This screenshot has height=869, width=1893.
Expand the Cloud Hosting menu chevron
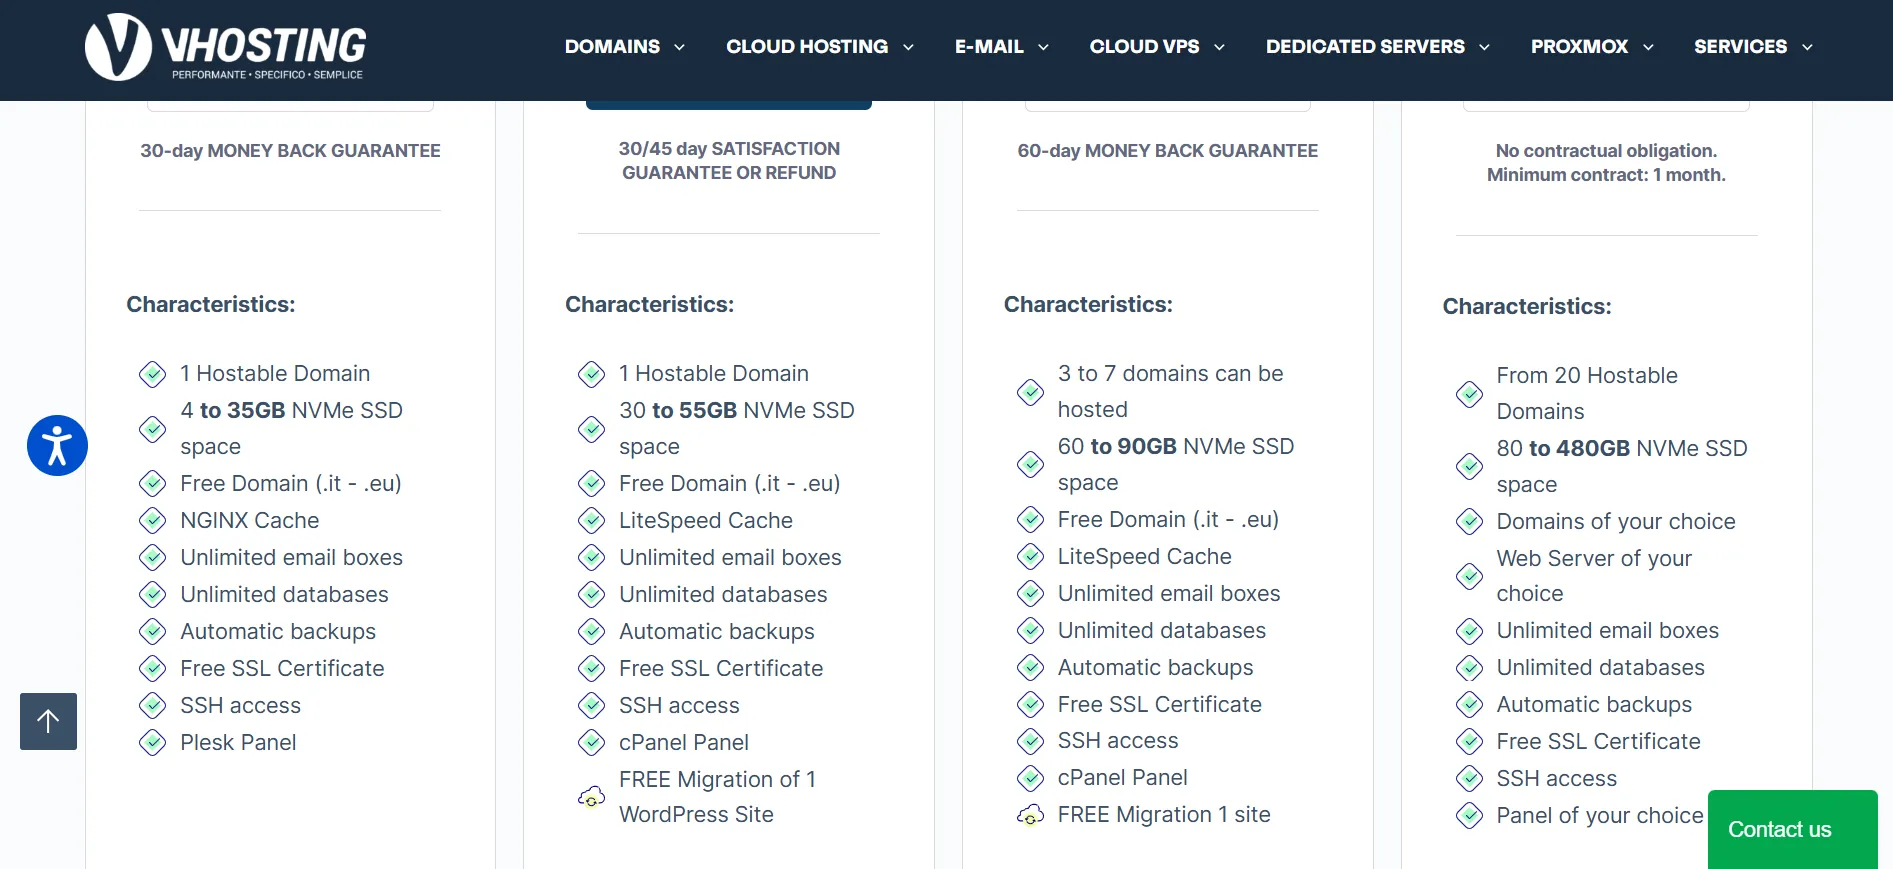(908, 47)
